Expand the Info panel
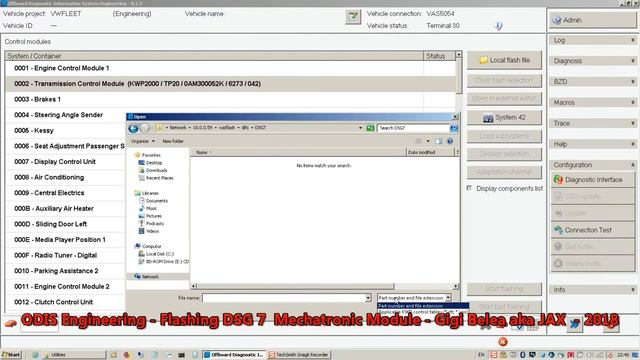This screenshot has height=360, width=640. click(593, 290)
